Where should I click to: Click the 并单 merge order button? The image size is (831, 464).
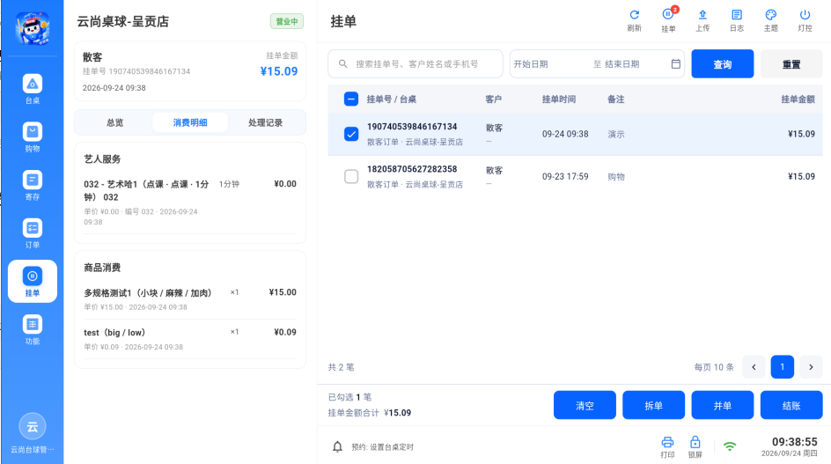coord(722,405)
